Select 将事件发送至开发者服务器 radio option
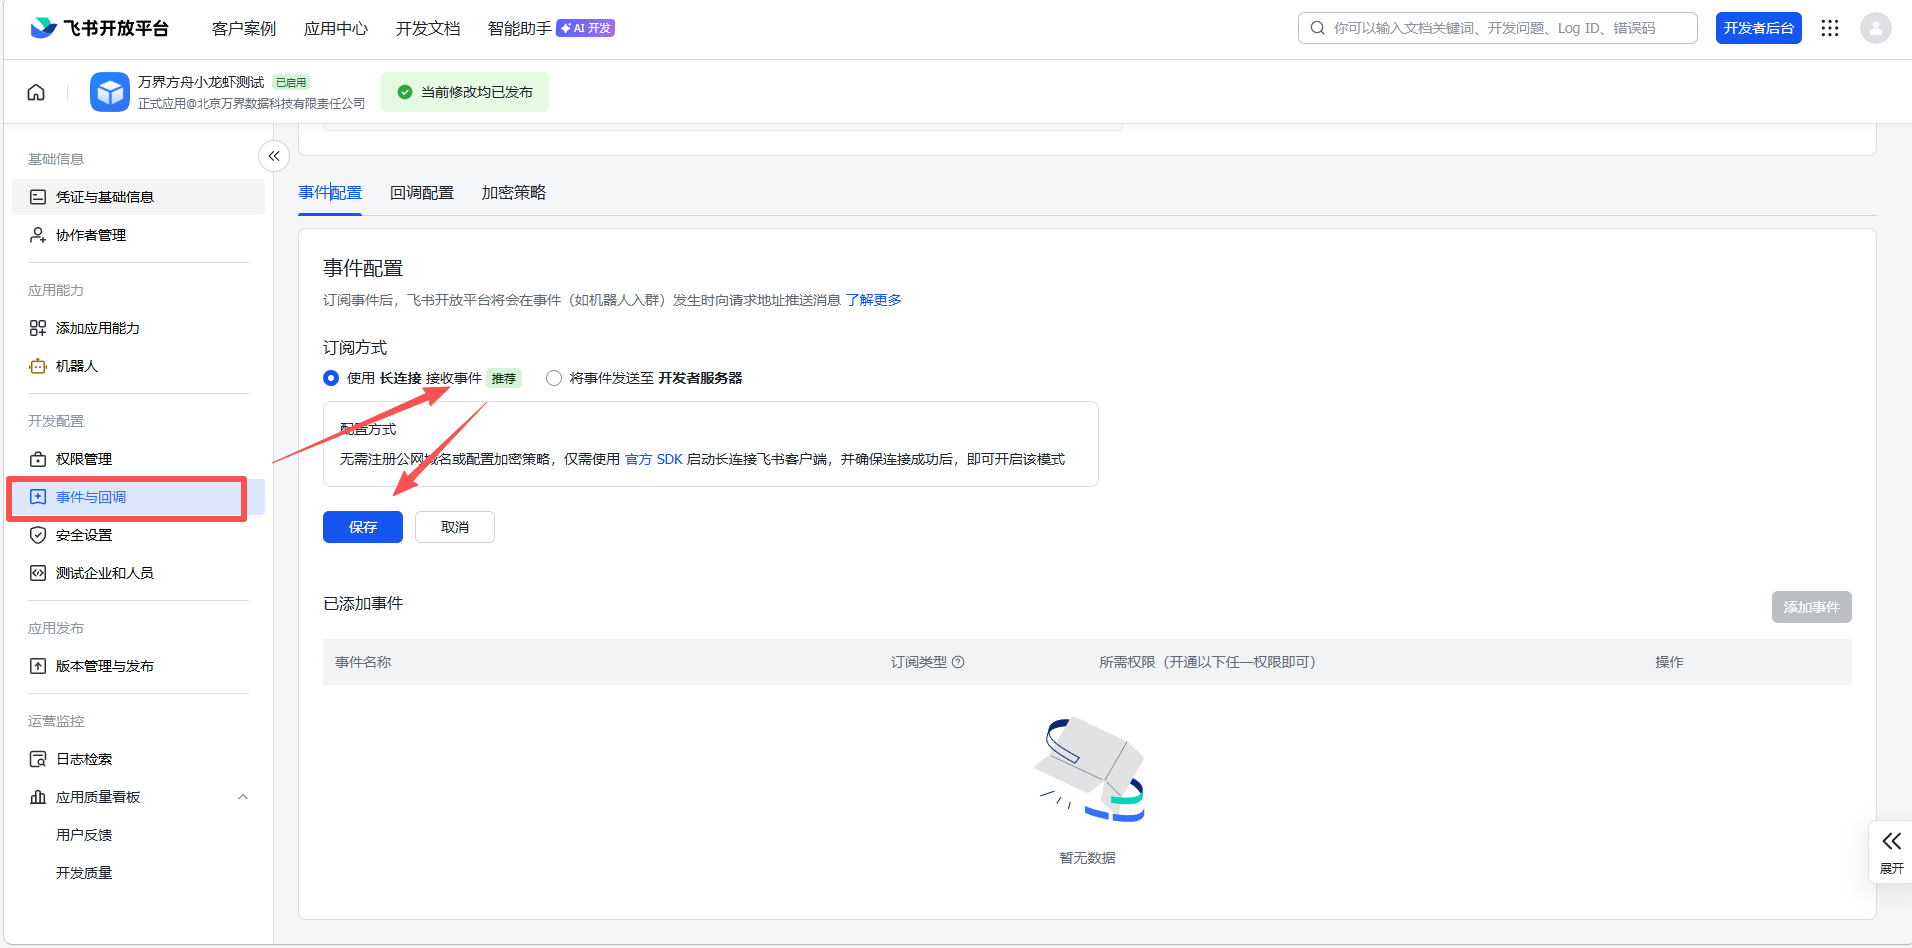The height and width of the screenshot is (948, 1912). (x=554, y=378)
